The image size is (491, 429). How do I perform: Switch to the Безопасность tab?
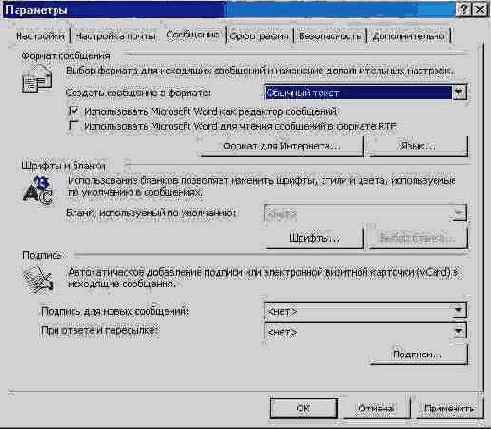[330, 36]
